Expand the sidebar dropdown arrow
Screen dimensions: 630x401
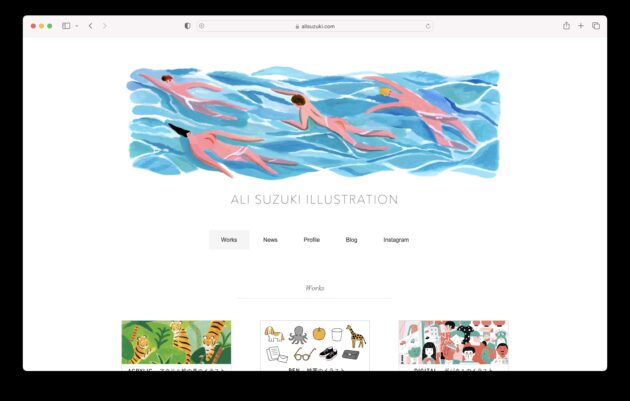(x=76, y=26)
